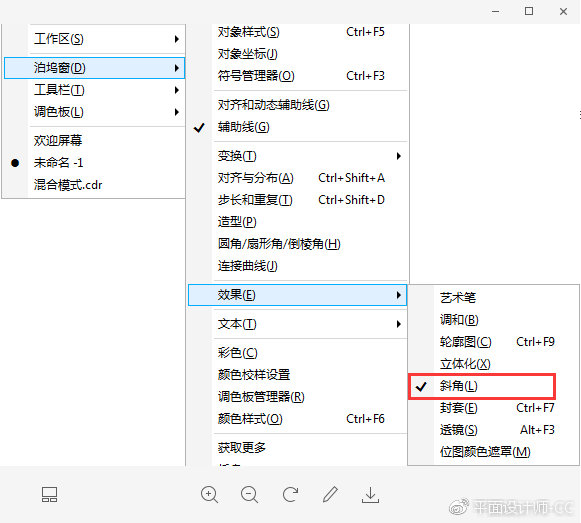Open 对象样式(S) docker
The width and height of the screenshot is (581, 523).
pos(298,32)
